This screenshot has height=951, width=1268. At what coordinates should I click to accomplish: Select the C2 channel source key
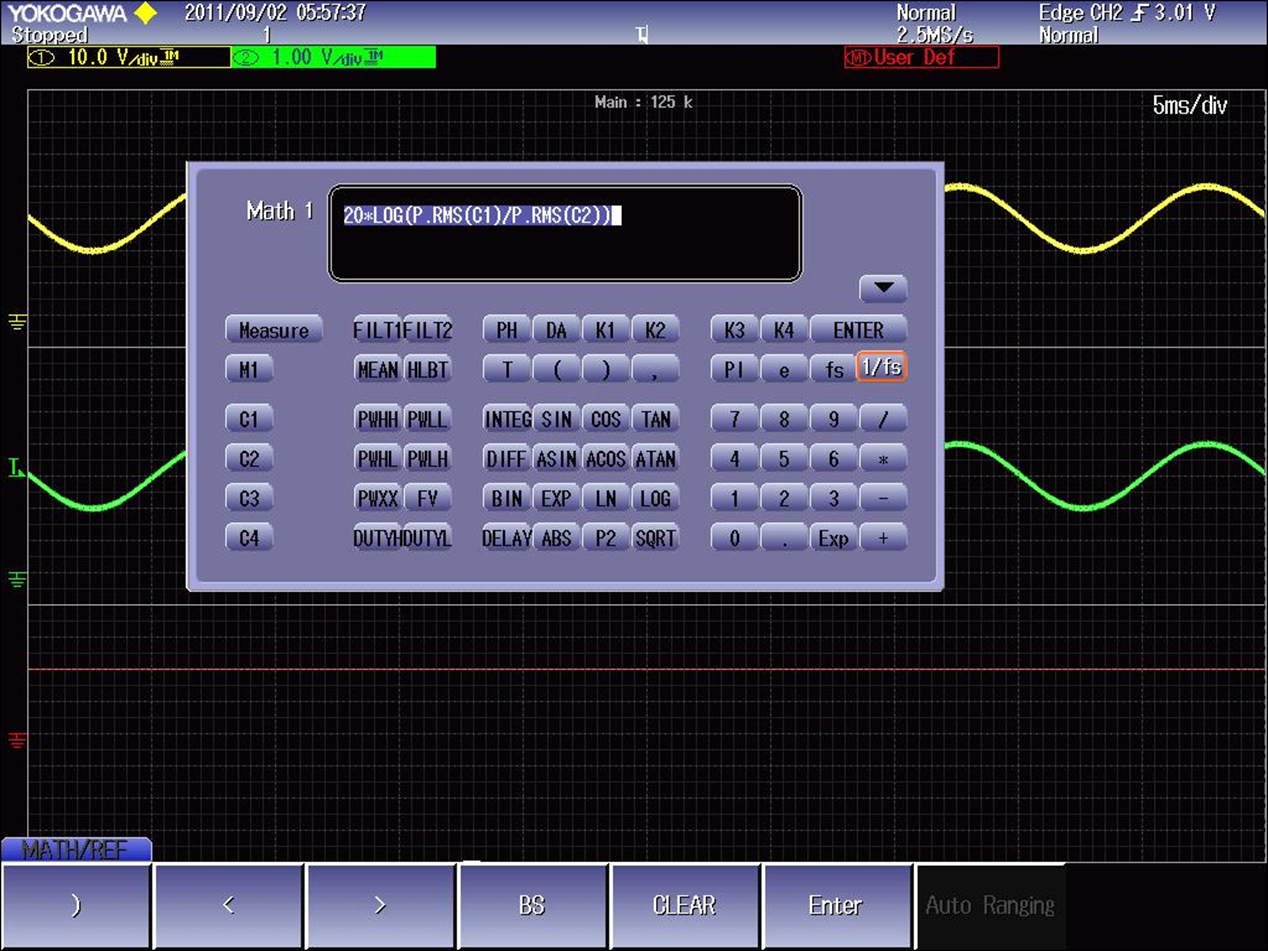[x=249, y=459]
